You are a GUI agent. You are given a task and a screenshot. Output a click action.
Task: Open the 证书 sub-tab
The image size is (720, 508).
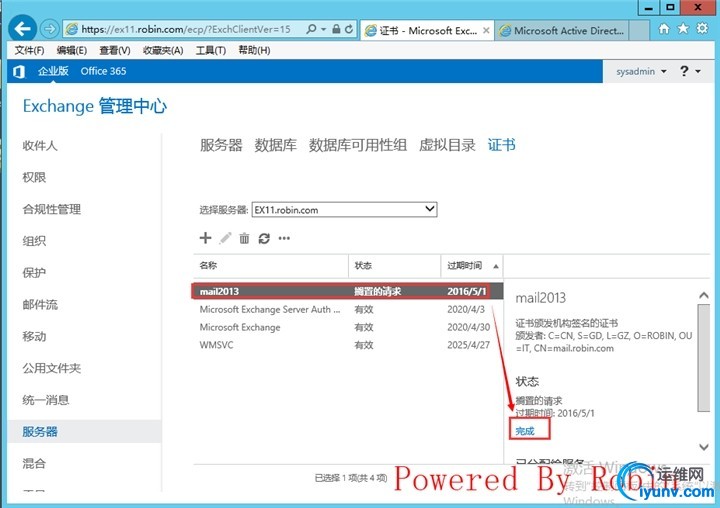coord(501,145)
